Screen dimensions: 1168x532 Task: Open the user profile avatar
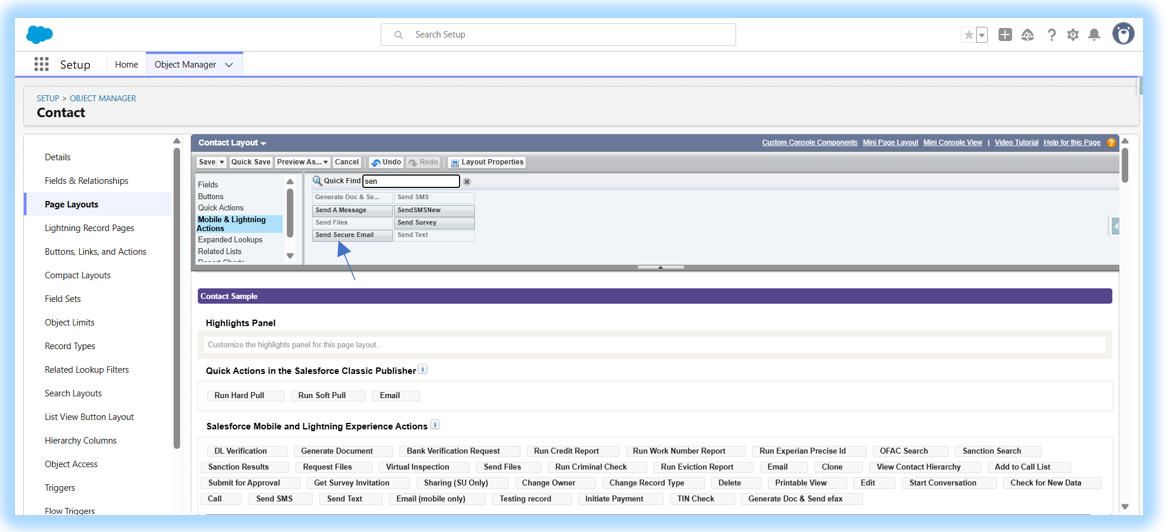click(x=1123, y=34)
